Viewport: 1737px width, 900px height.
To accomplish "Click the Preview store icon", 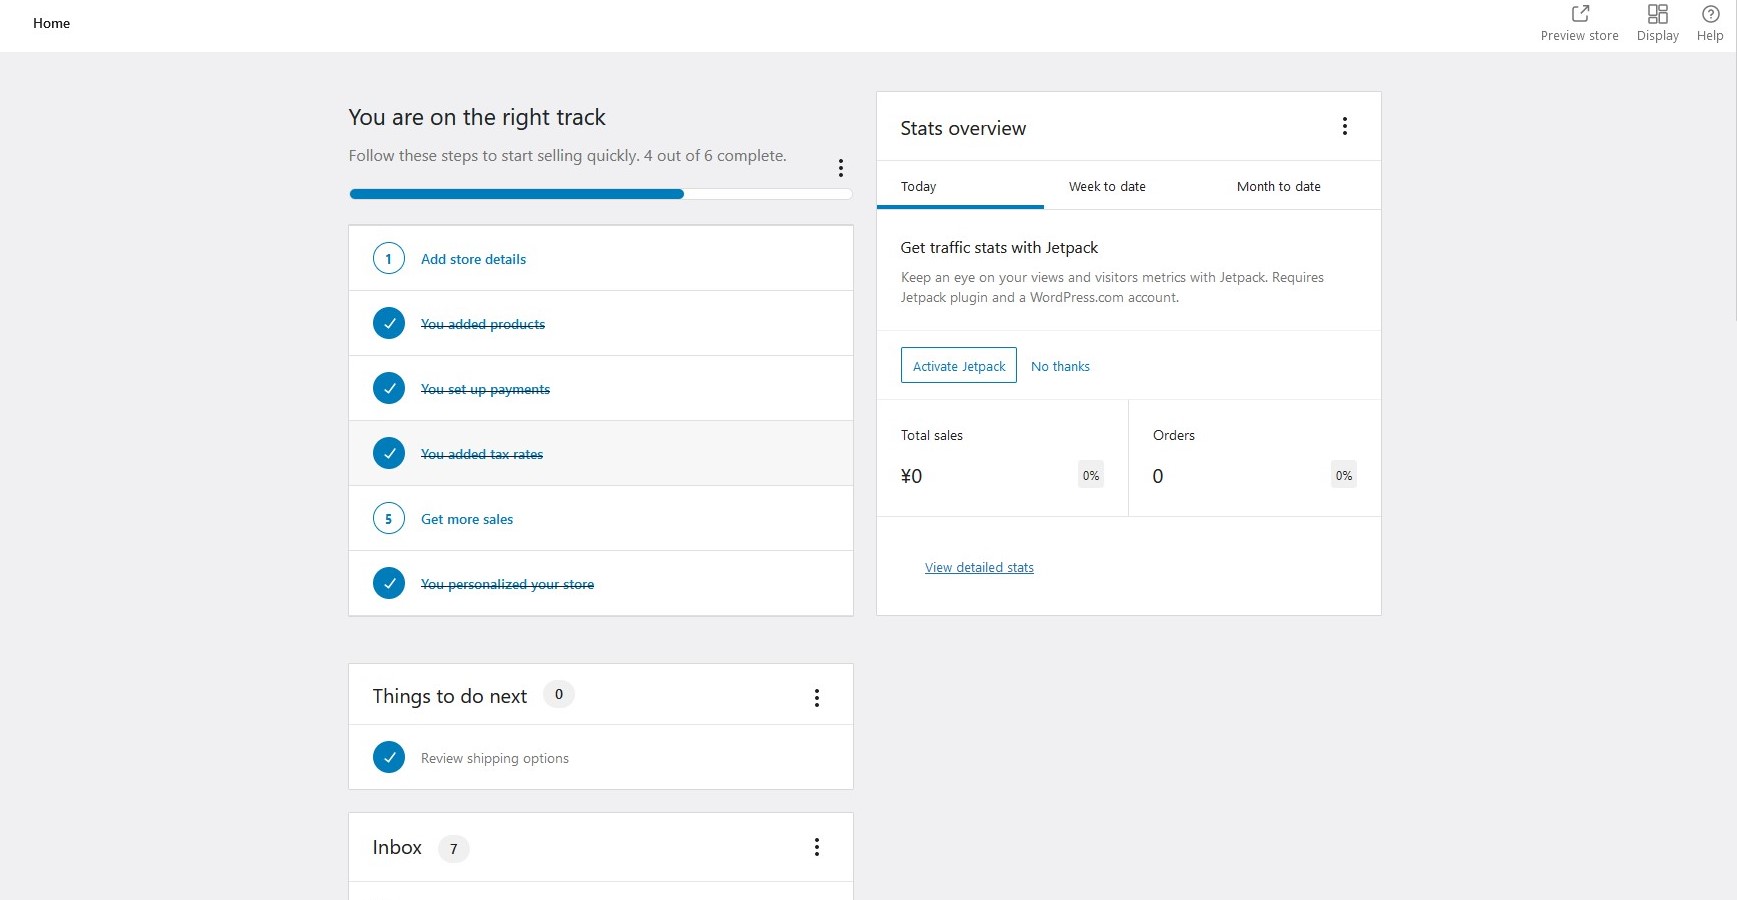I will pyautogui.click(x=1580, y=14).
